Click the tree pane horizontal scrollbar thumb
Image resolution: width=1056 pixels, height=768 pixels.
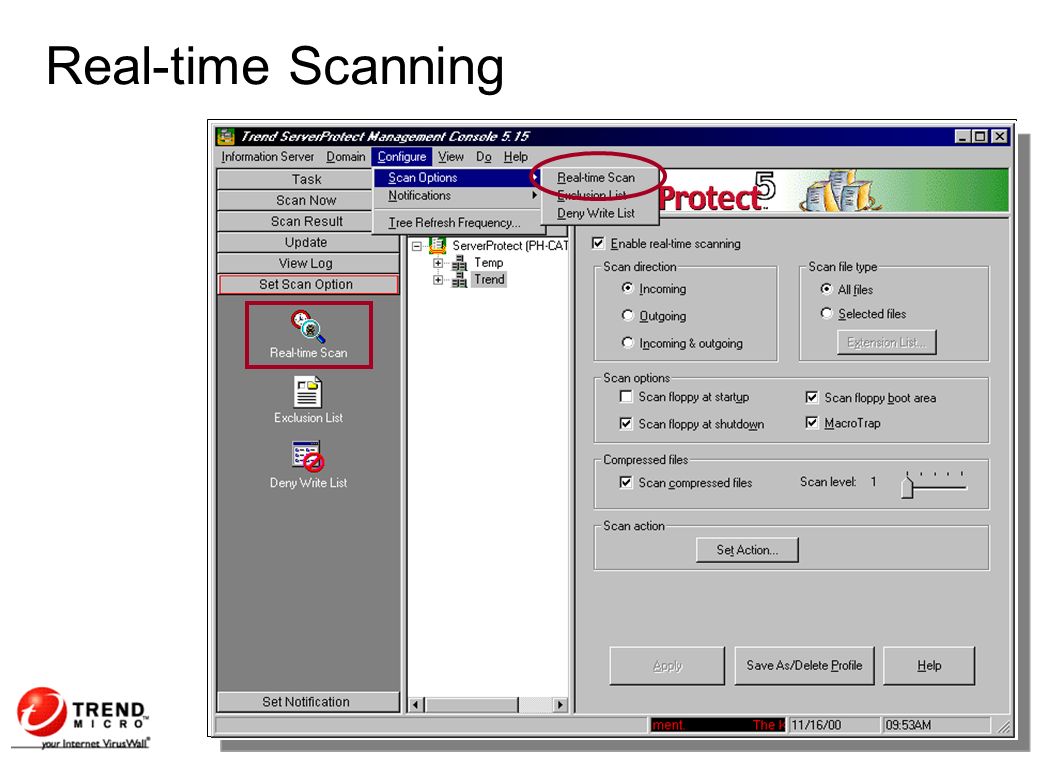(471, 705)
